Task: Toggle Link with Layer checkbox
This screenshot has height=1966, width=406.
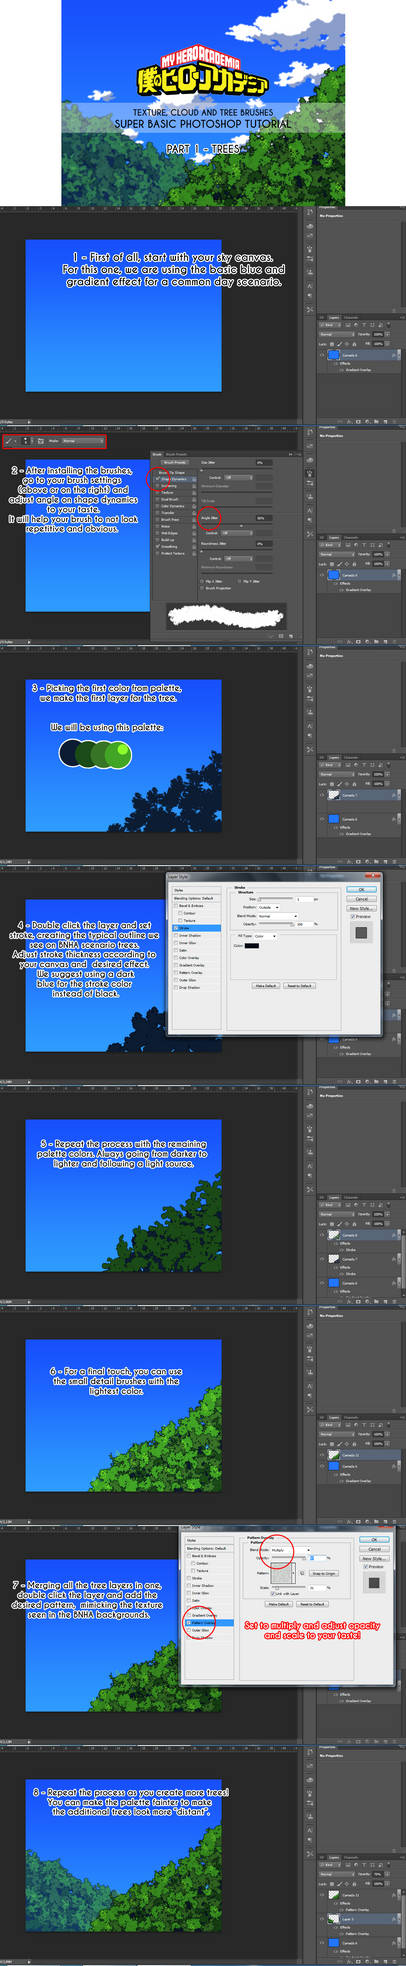Action: (273, 1593)
